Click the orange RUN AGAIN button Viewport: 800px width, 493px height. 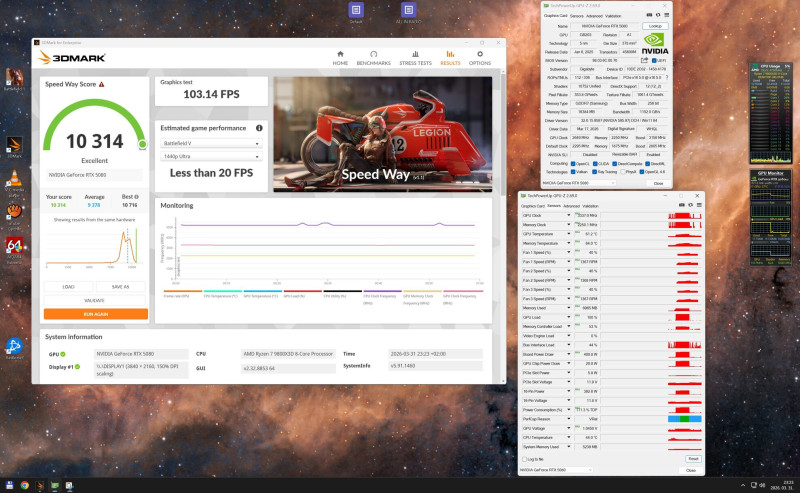pyautogui.click(x=96, y=314)
